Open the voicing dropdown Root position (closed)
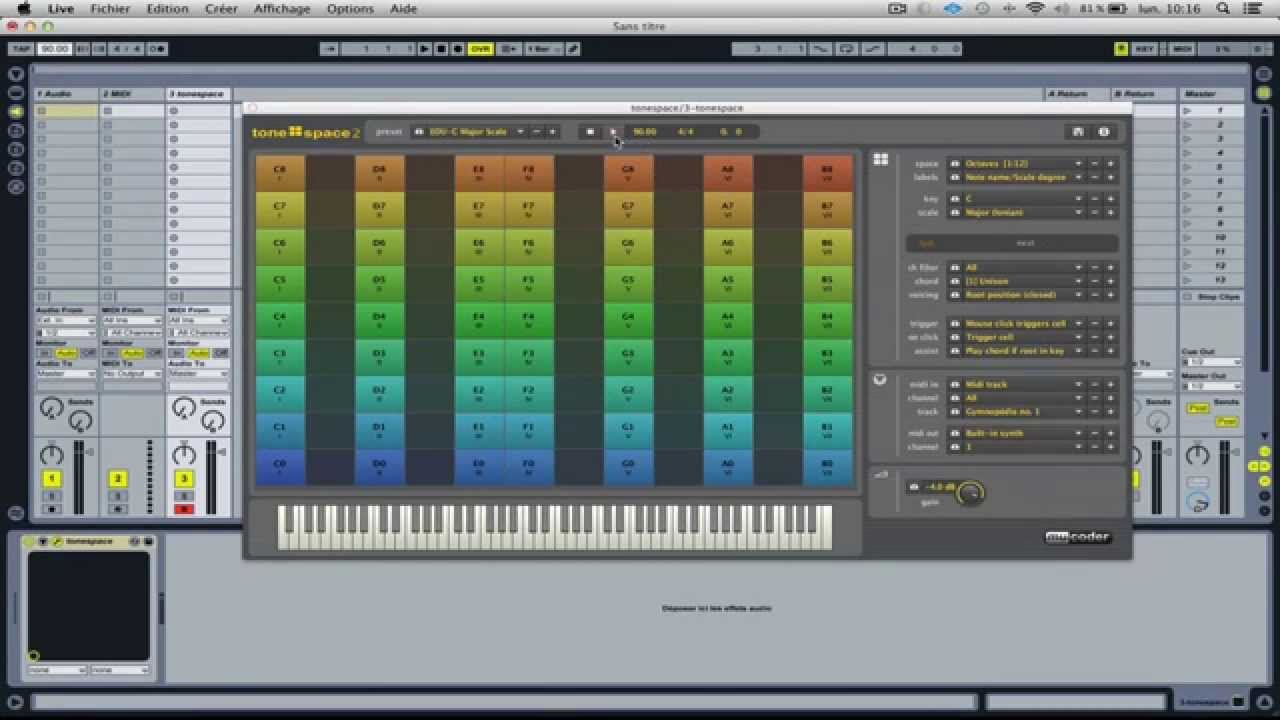The image size is (1280, 720). point(1023,295)
